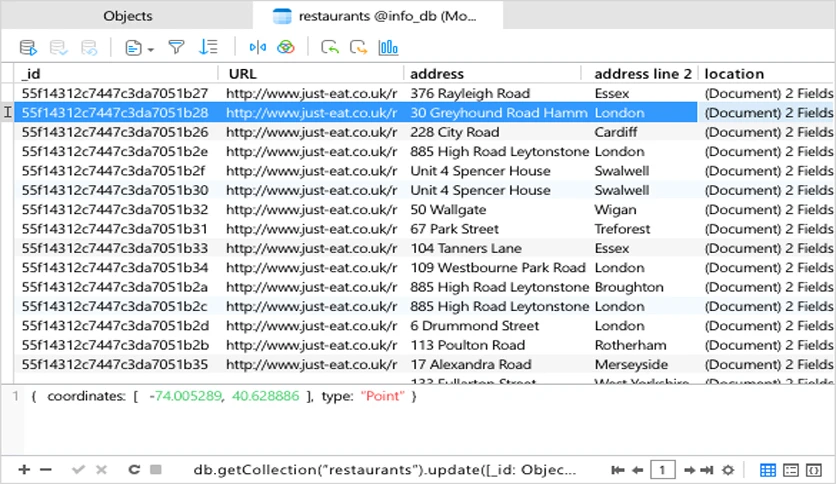This screenshot has height=484, width=836.
Task: Open the bar chart icon
Action: 388,47
